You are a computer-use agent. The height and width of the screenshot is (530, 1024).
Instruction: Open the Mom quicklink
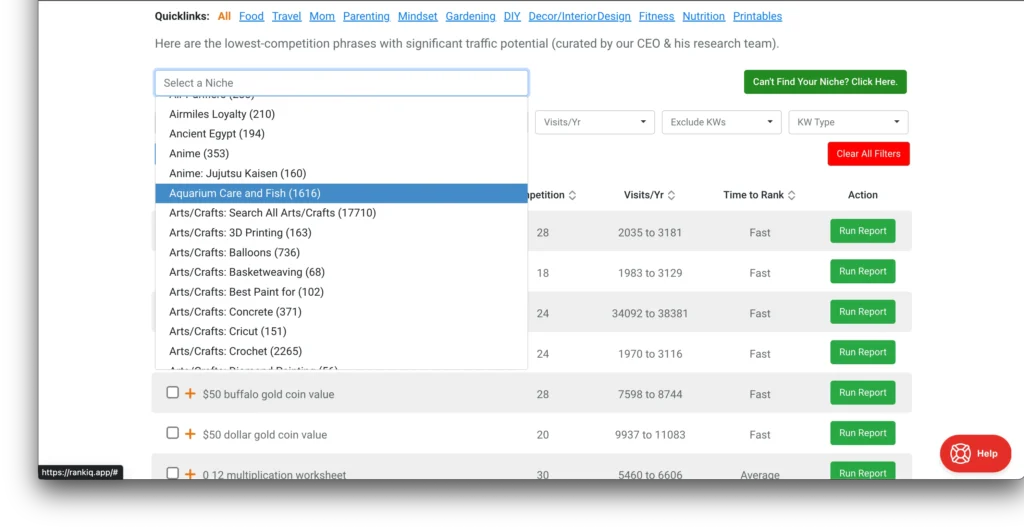tap(322, 16)
